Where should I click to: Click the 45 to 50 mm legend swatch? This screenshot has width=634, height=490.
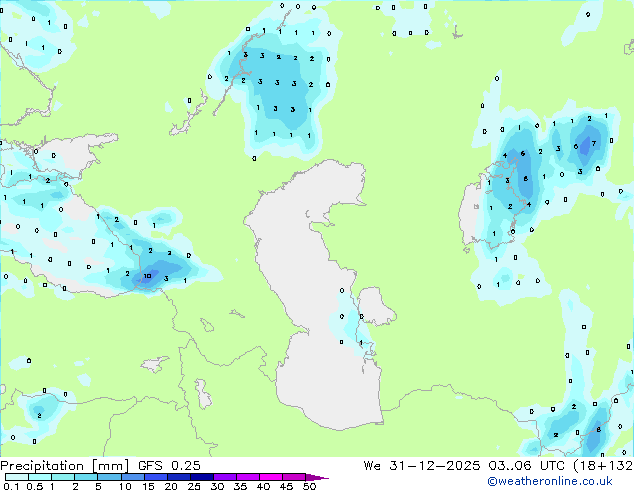point(294,477)
